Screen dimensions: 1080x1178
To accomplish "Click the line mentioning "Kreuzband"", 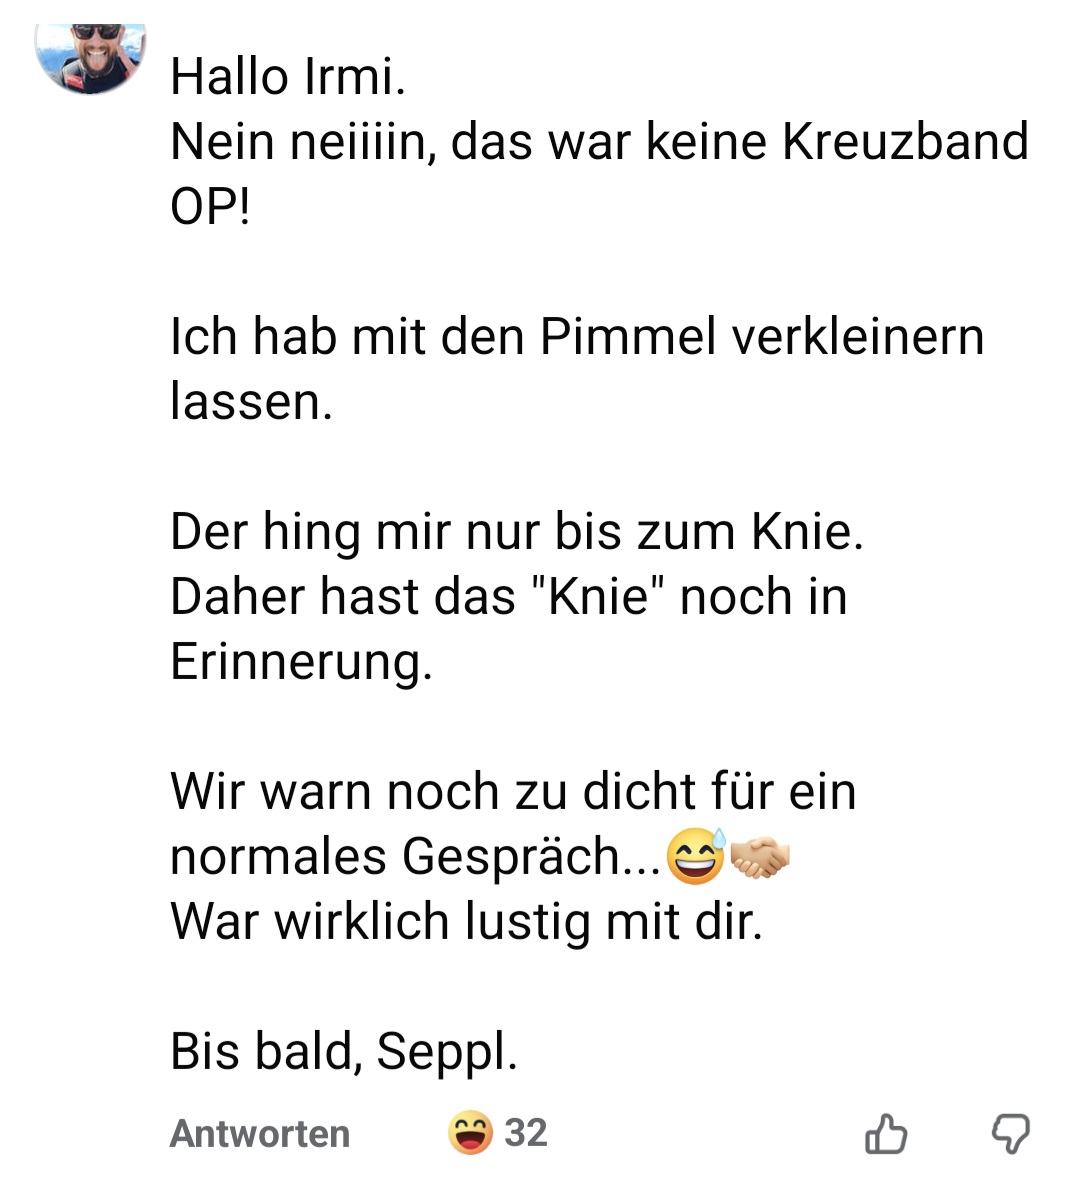I will point(599,142).
